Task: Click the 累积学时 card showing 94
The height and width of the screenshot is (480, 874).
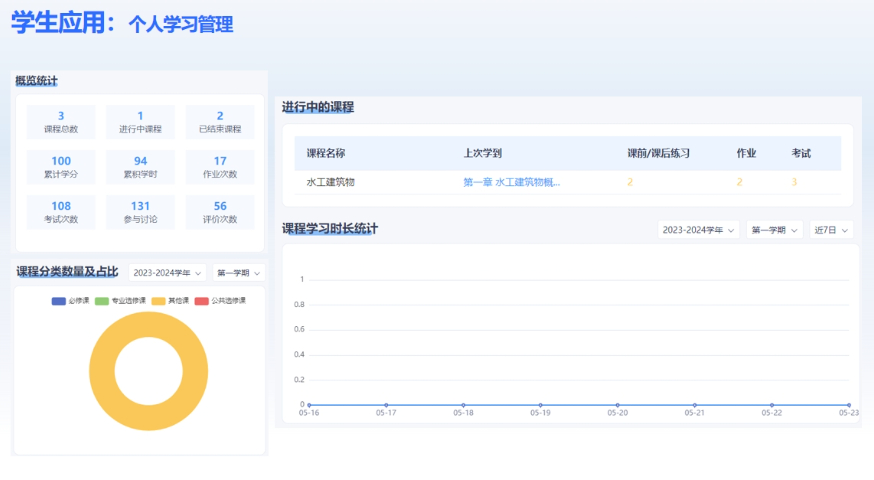Action: click(x=140, y=167)
